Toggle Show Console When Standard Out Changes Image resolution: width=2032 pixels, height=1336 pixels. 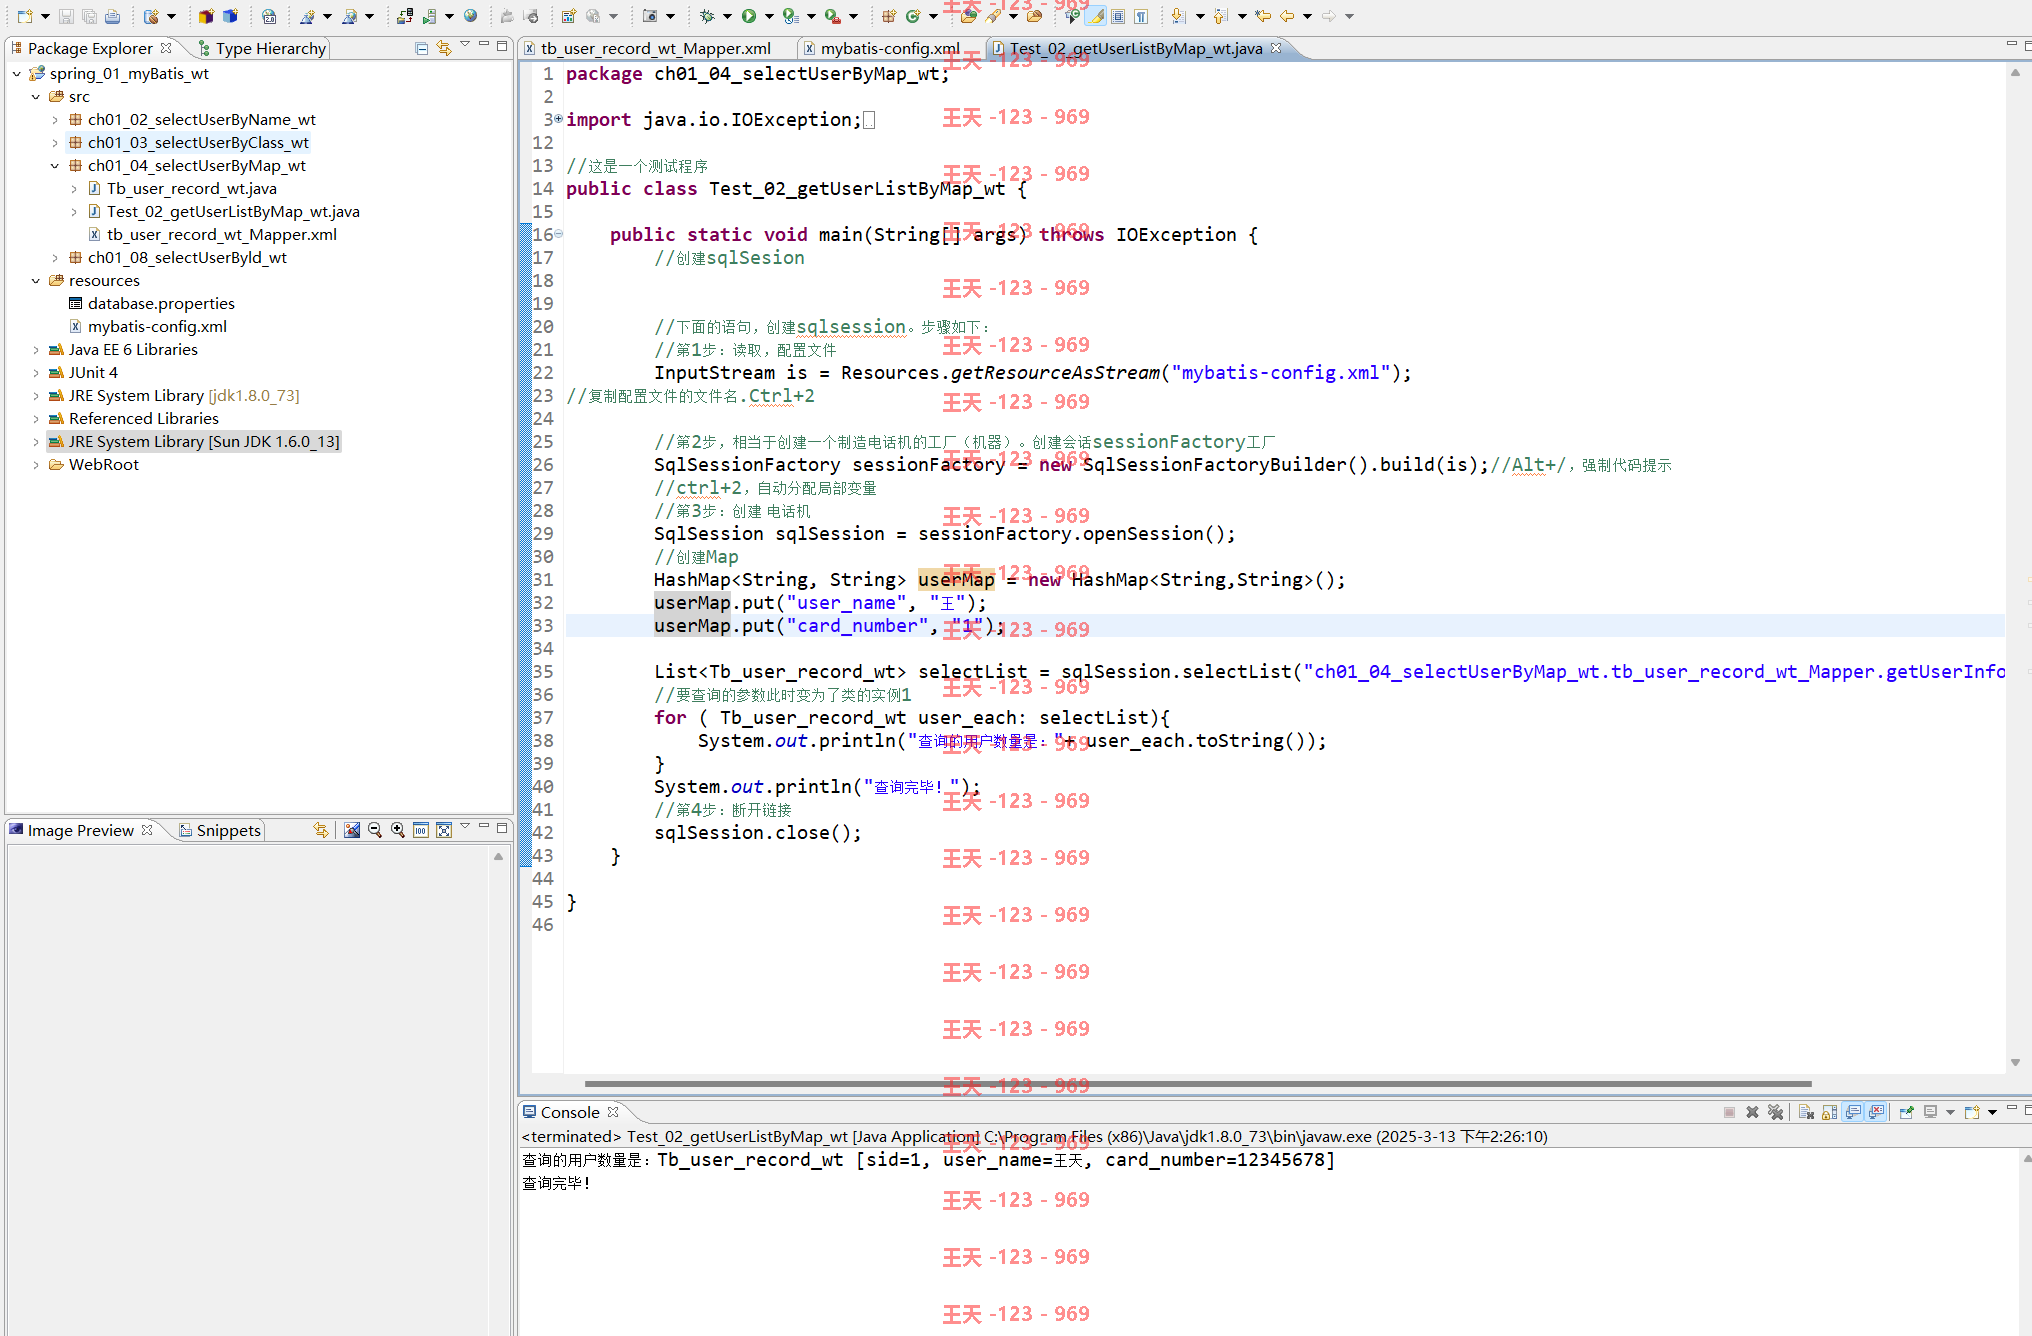coord(1853,1112)
